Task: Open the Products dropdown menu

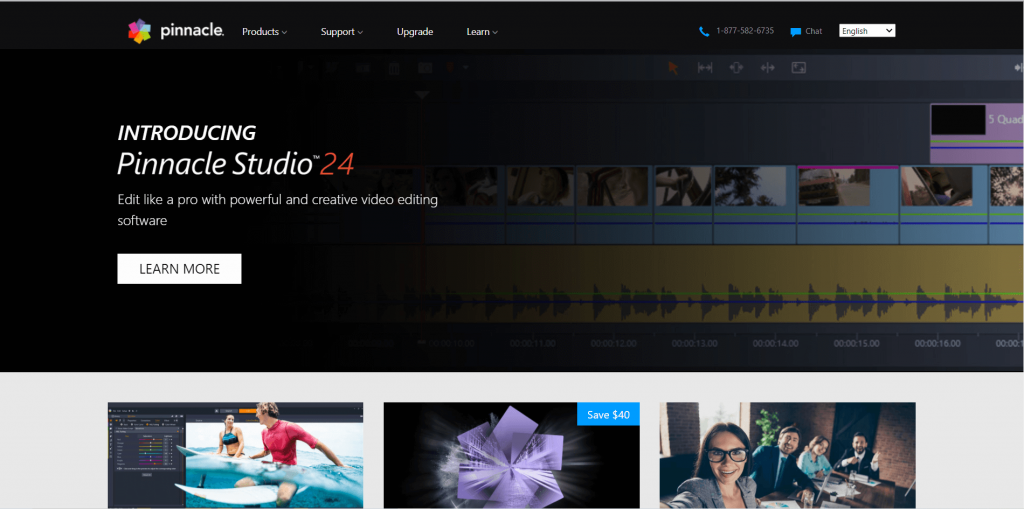Action: 264,32
